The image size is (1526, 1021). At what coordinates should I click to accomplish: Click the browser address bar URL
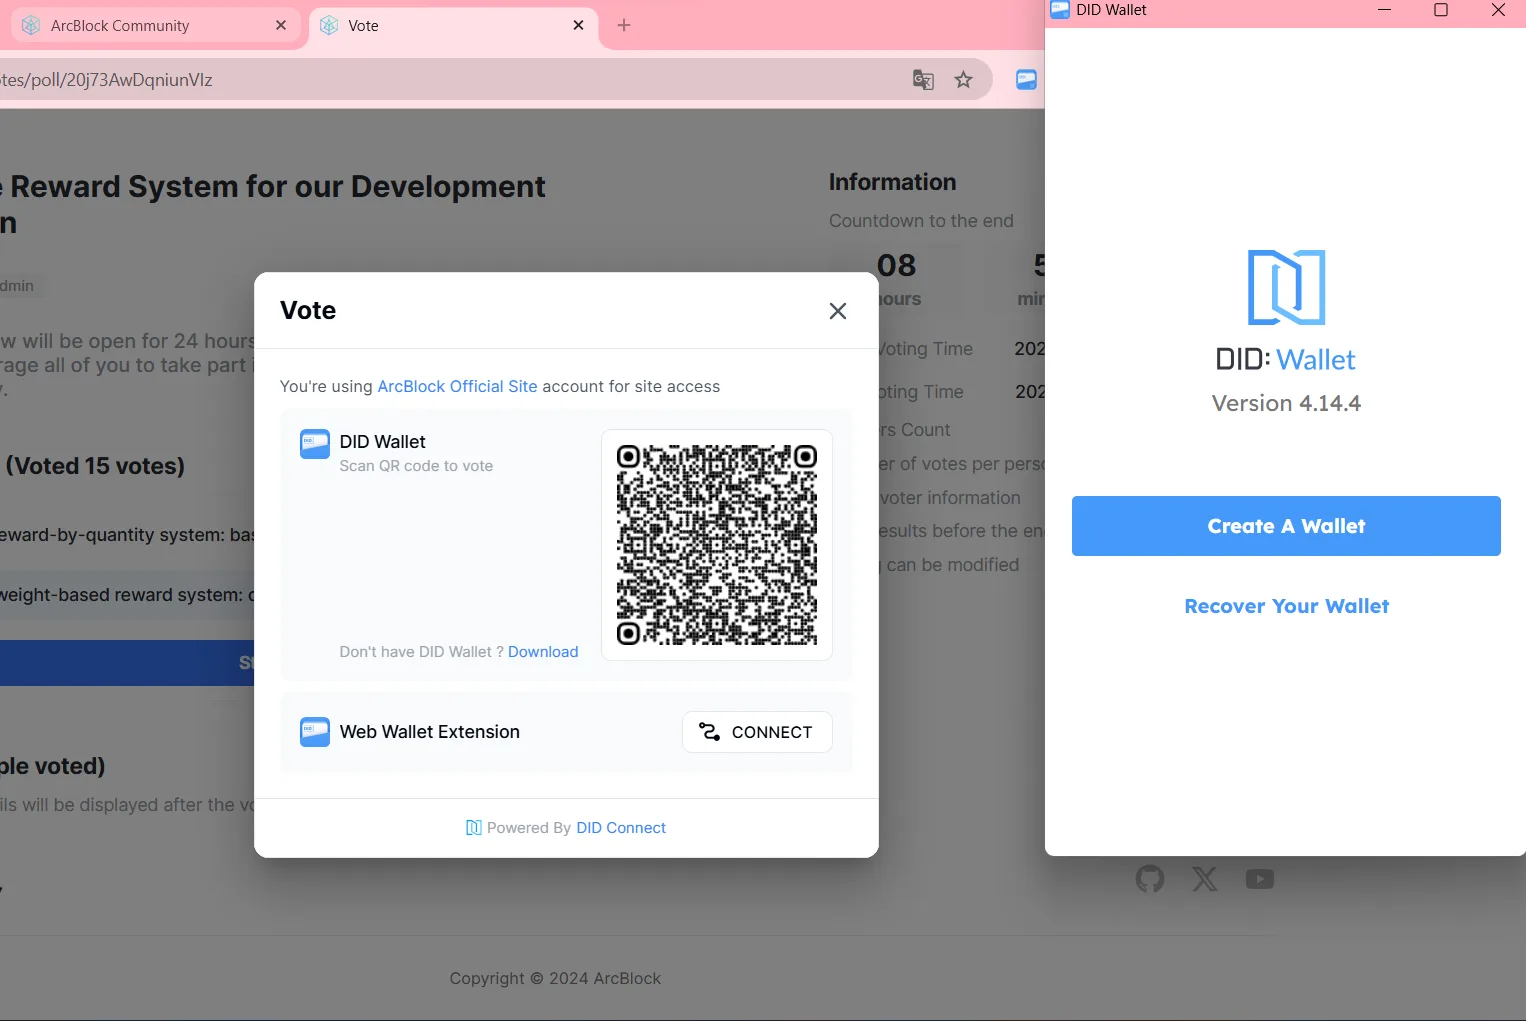click(x=106, y=80)
